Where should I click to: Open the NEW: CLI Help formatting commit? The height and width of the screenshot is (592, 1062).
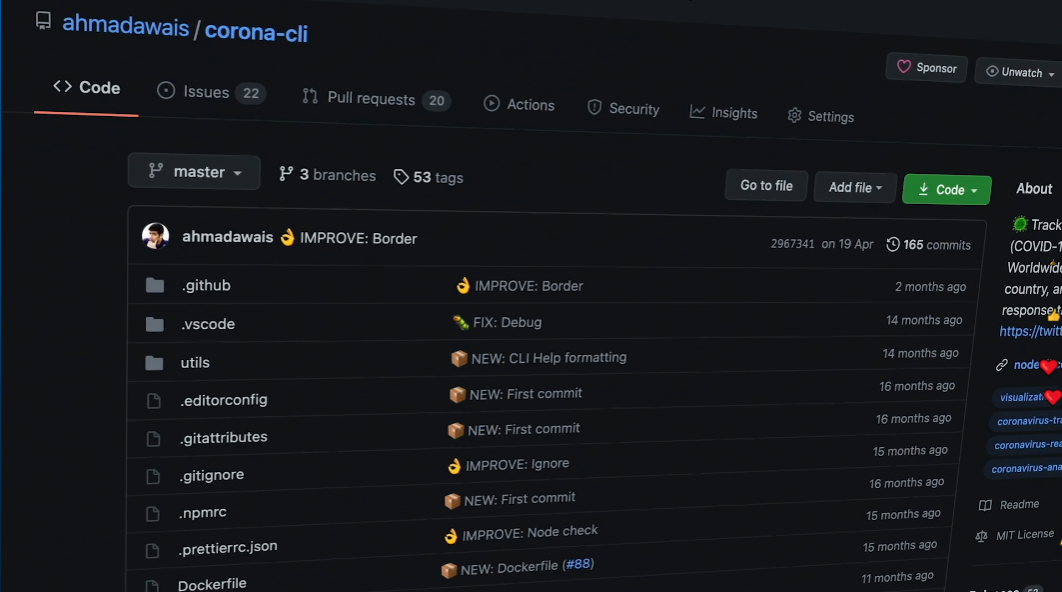coord(549,358)
